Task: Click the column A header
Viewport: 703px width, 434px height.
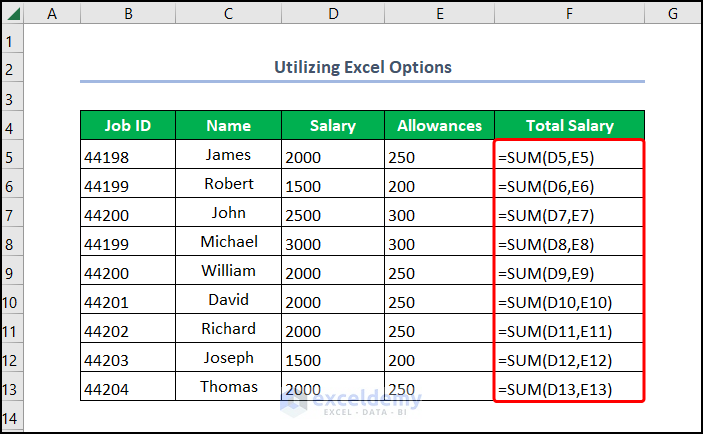Action: pyautogui.click(x=51, y=13)
